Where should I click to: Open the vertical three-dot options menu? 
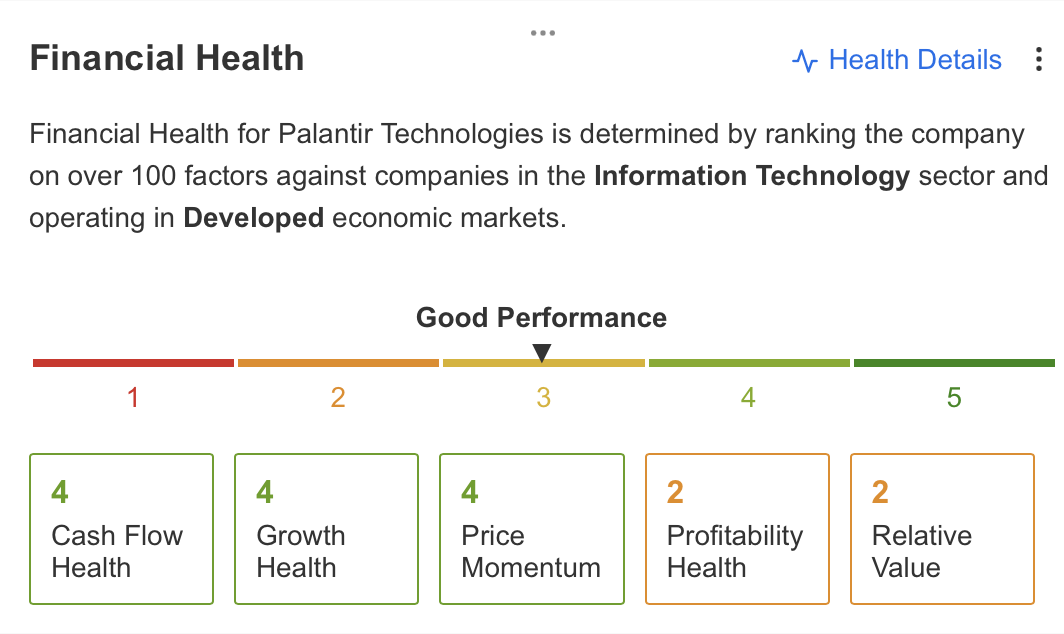1038,60
